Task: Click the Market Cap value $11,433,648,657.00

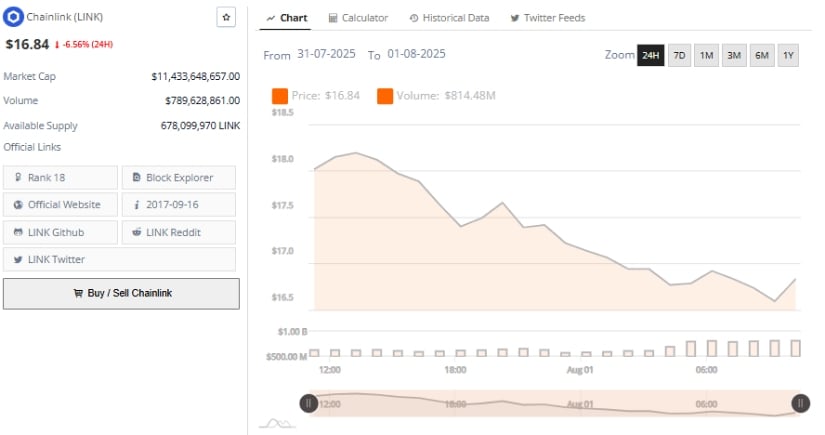Action: (195, 76)
